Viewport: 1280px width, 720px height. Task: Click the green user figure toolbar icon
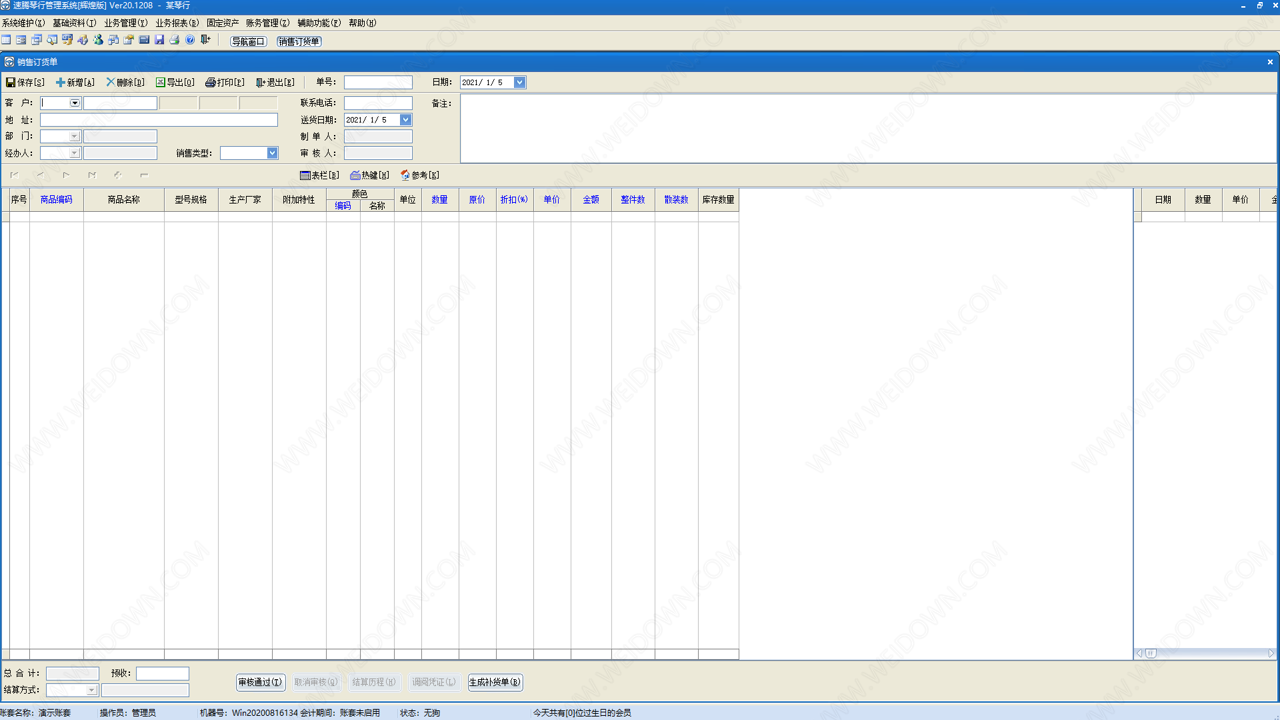pos(98,40)
